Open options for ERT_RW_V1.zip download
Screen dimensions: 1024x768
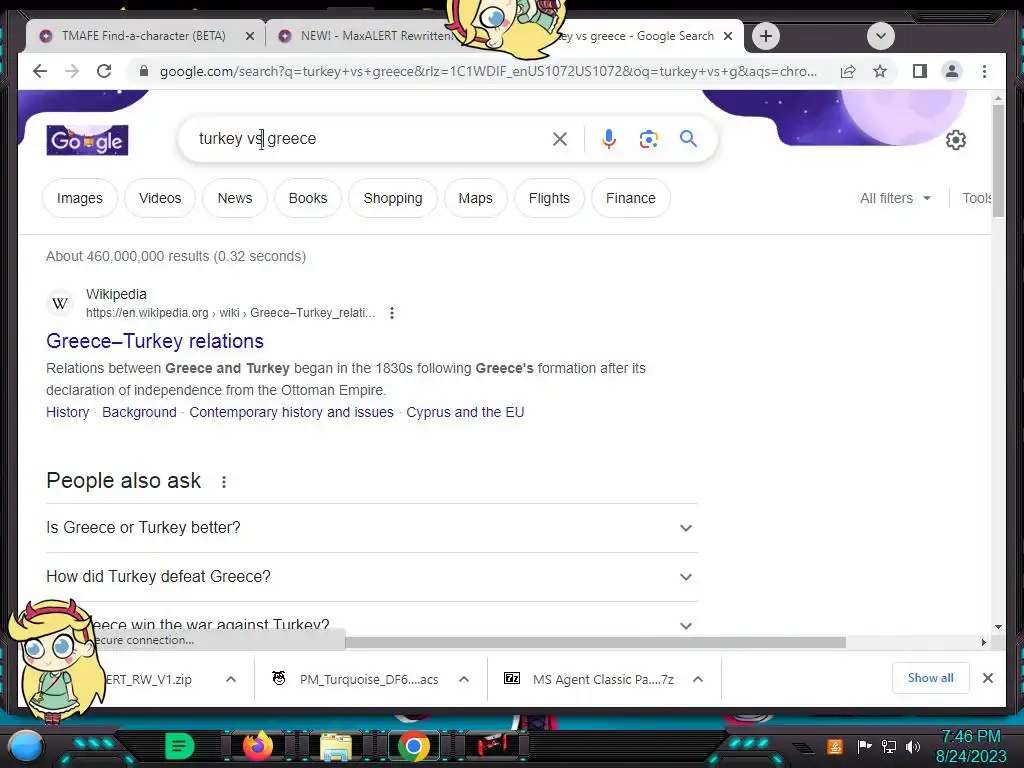(231, 679)
